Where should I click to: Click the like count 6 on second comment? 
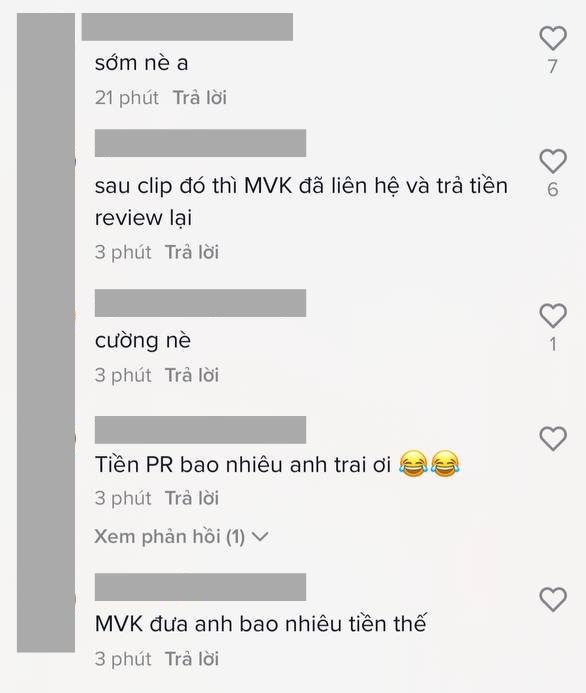[552, 190]
